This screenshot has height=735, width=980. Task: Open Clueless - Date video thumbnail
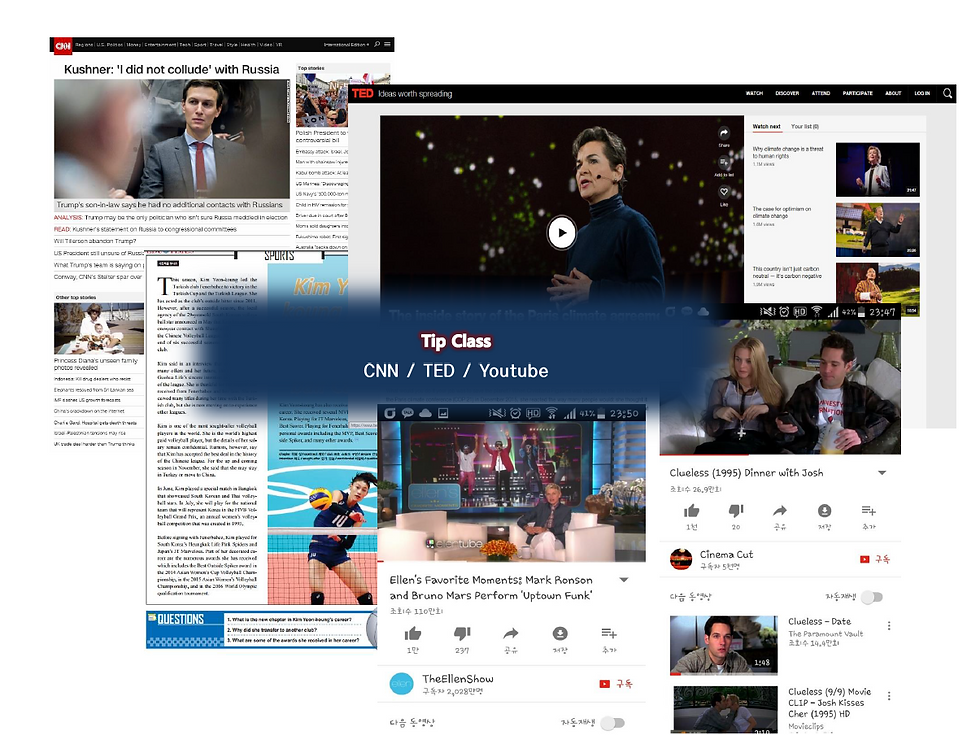coord(724,645)
